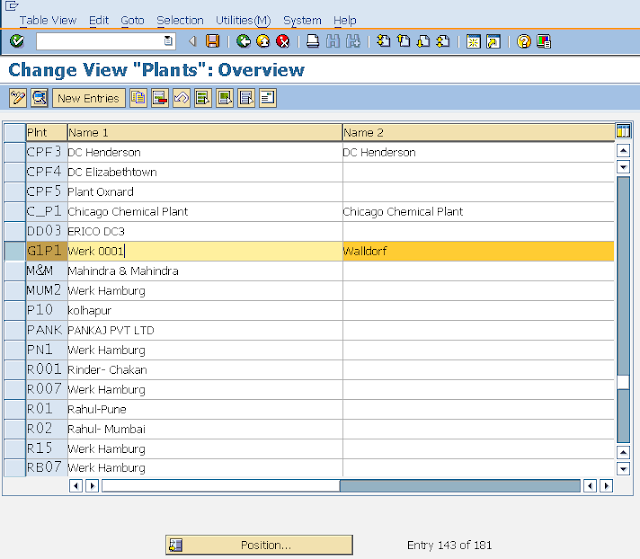Click the Display/Change pencil toggle icon

tap(18, 98)
